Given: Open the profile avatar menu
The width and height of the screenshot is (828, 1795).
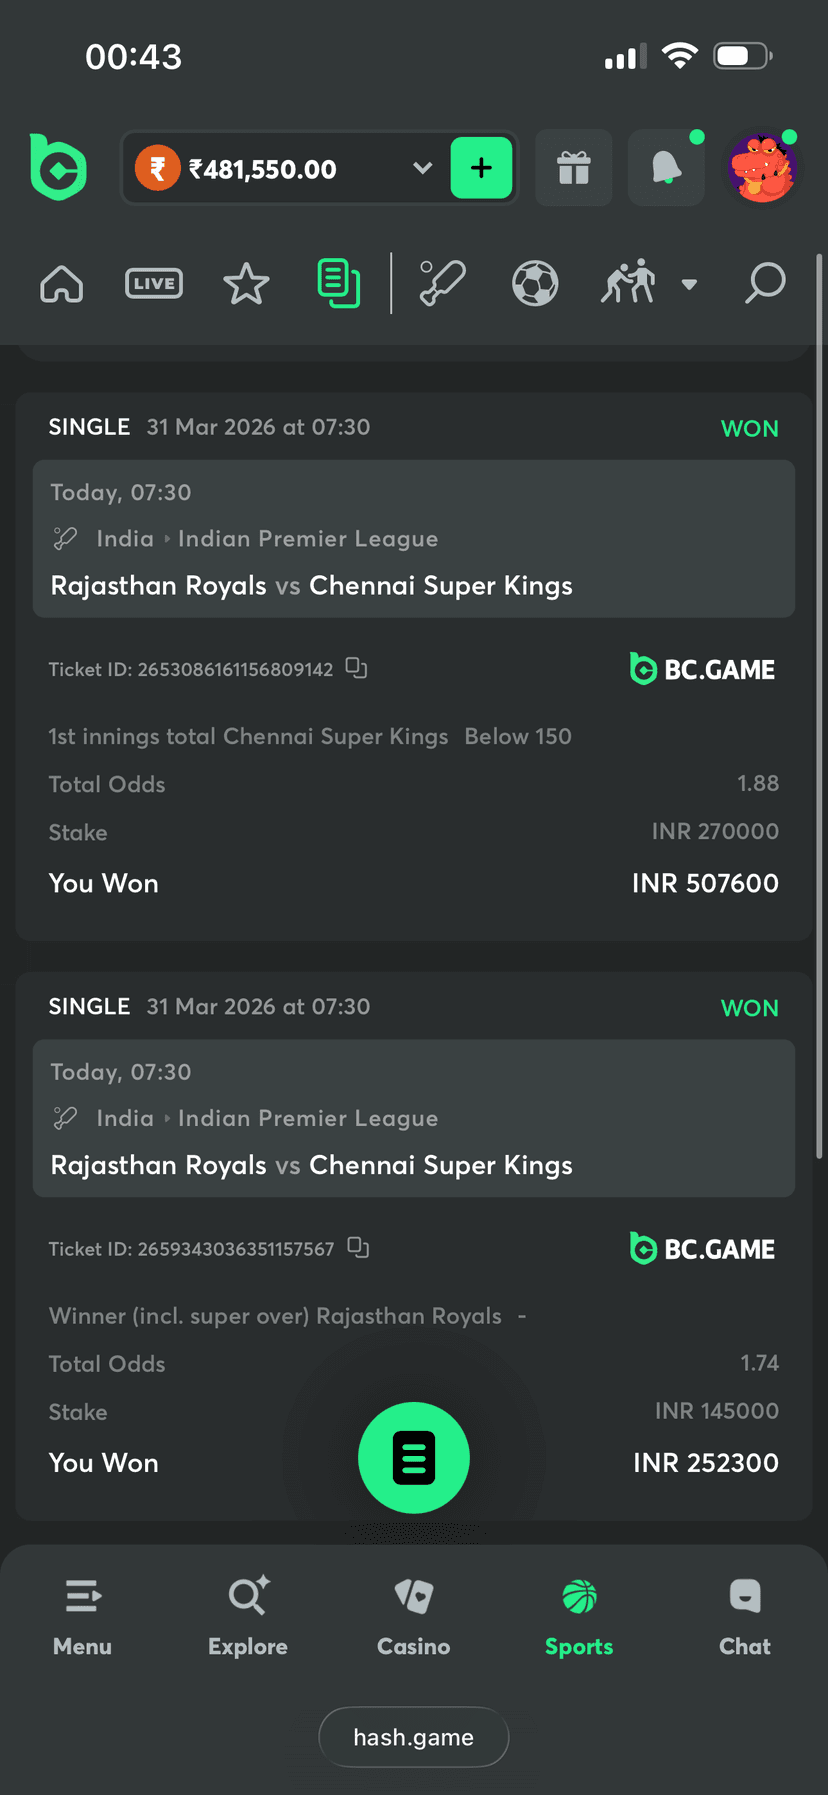Looking at the screenshot, I should 762,168.
